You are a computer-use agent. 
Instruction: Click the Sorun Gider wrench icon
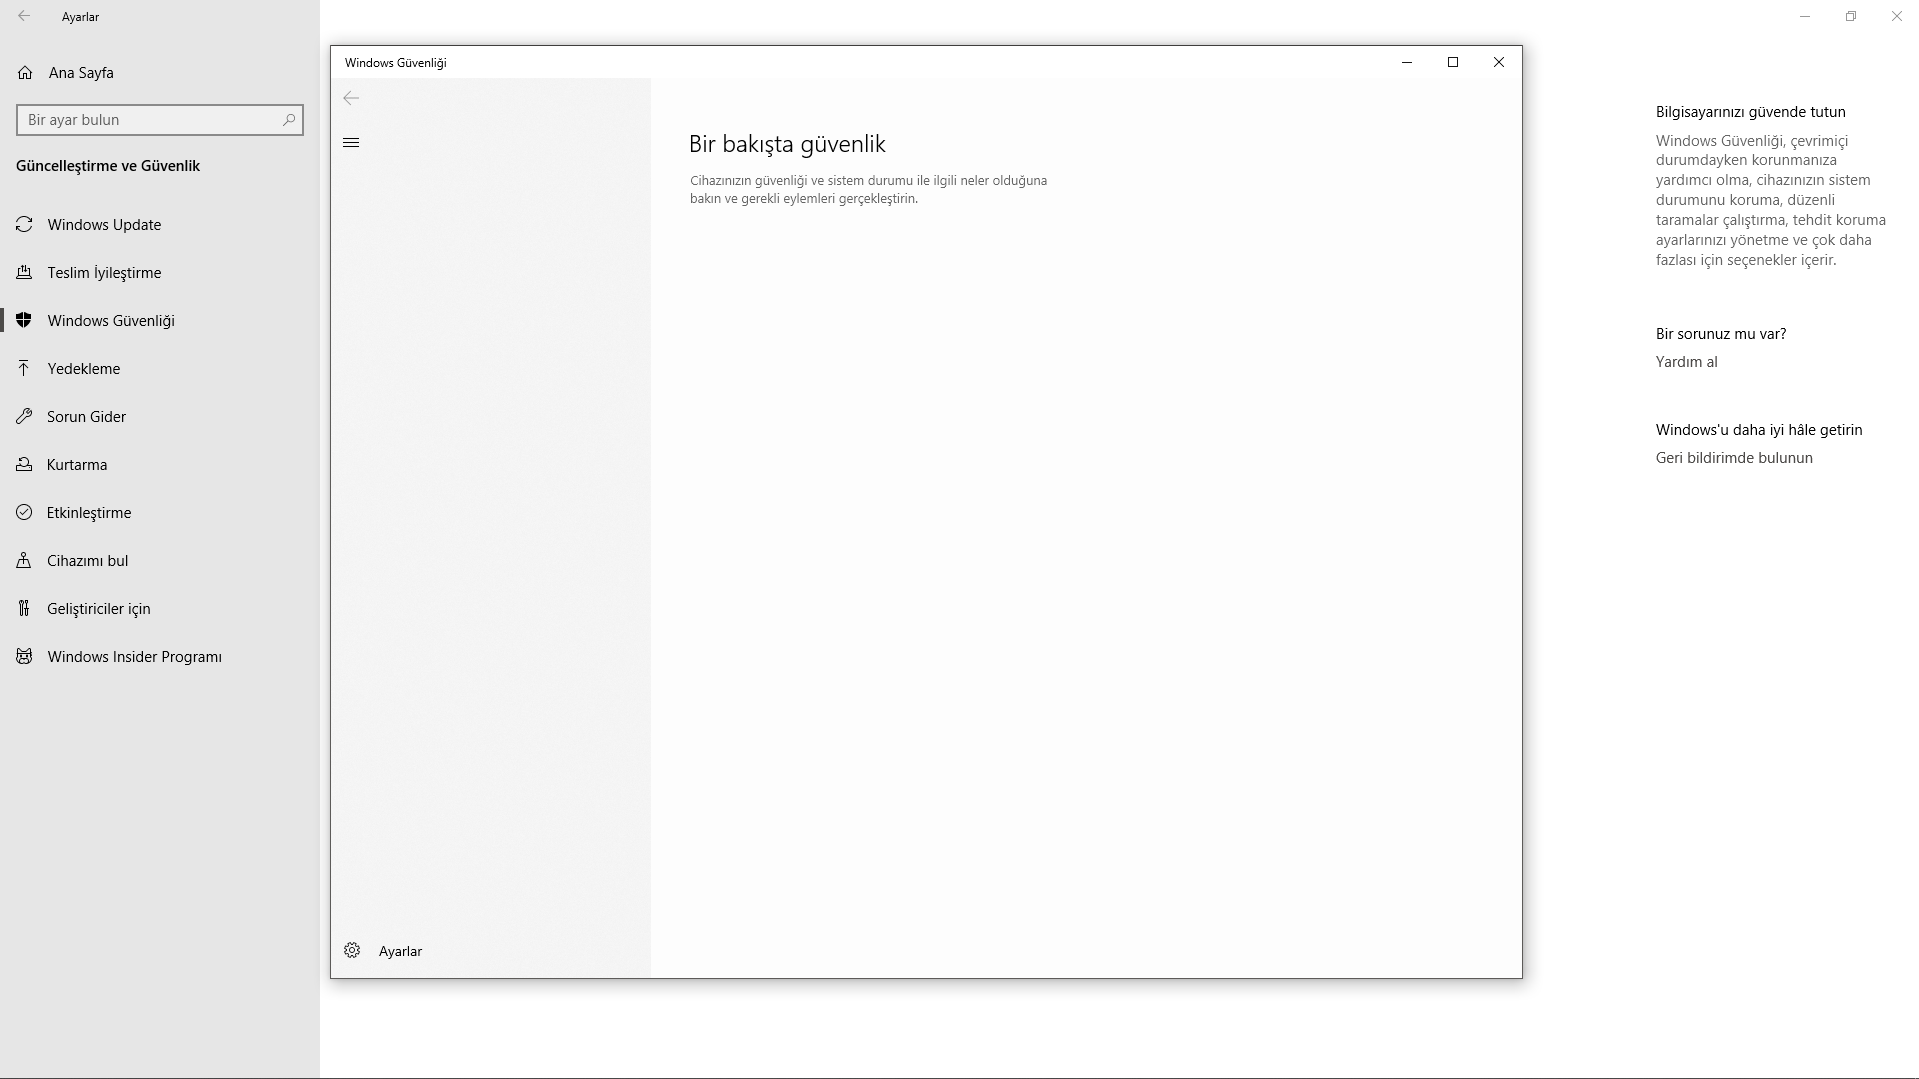click(24, 417)
